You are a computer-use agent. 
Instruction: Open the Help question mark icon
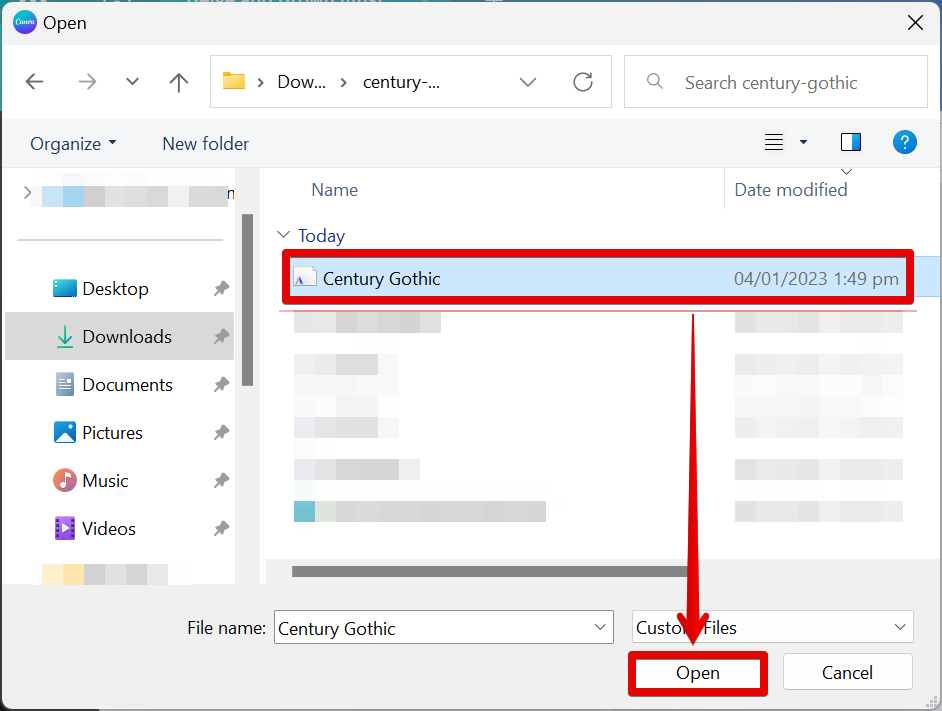tap(904, 142)
